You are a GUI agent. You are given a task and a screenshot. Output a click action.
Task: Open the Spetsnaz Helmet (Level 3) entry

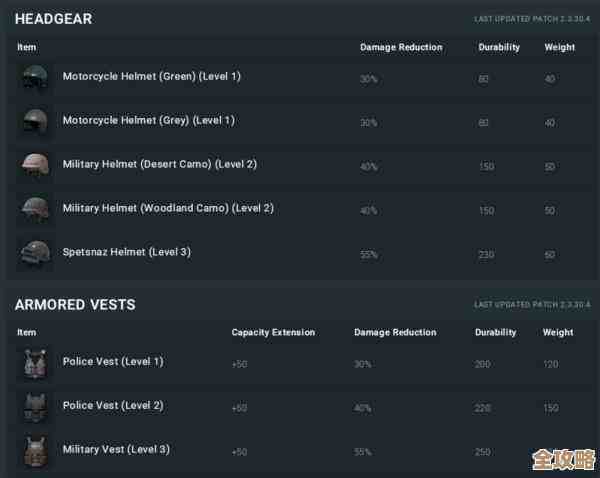(126, 252)
